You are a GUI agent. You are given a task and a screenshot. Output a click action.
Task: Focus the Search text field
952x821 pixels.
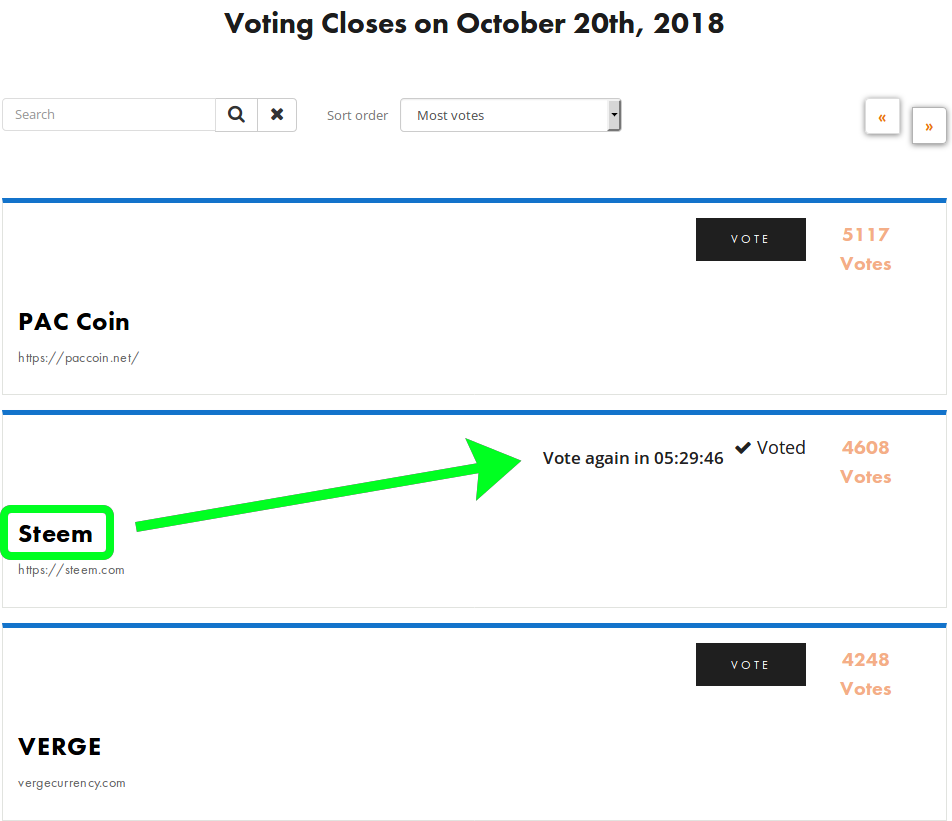tap(109, 114)
